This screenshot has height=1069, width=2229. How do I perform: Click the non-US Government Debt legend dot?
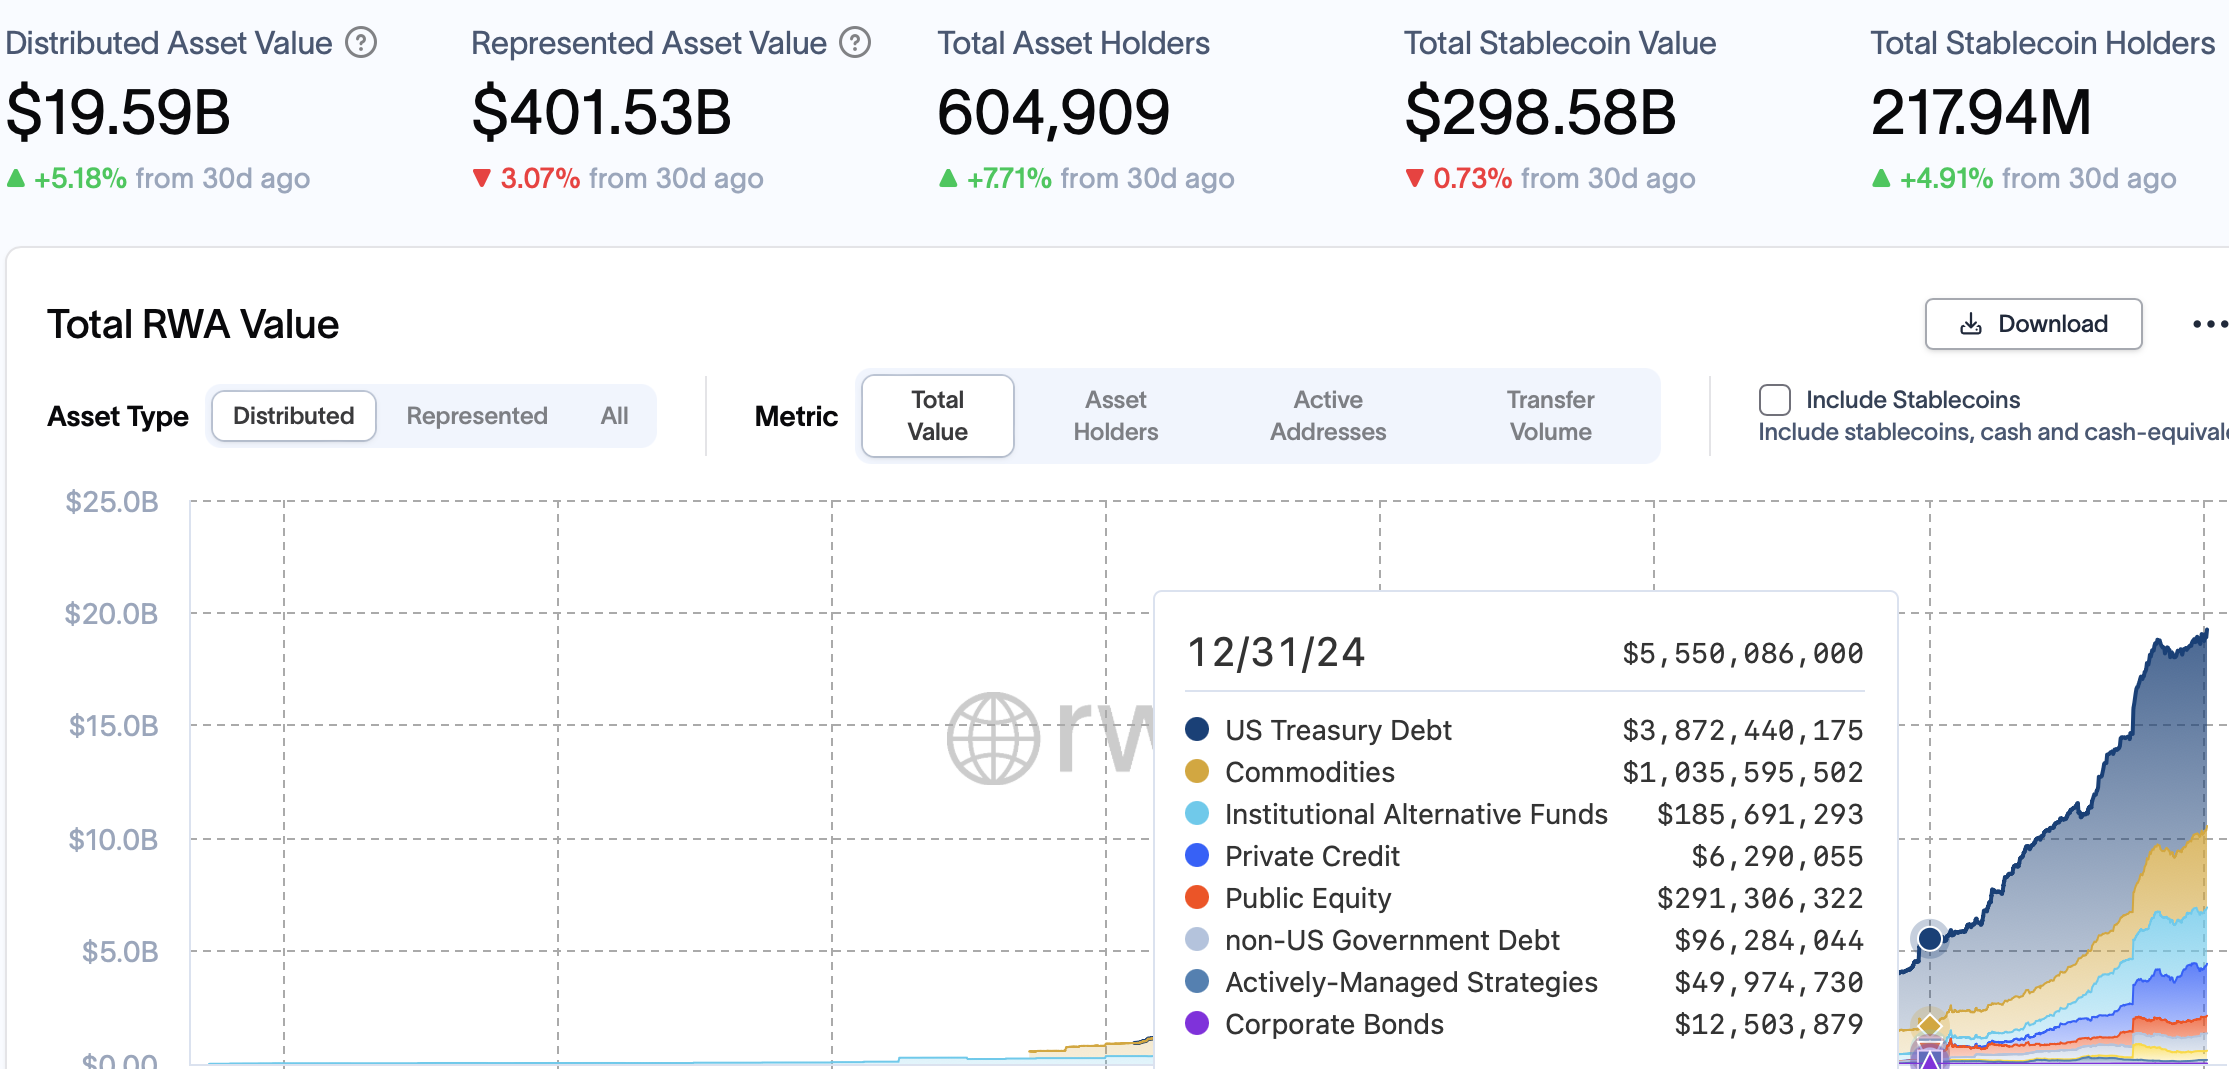click(x=1196, y=940)
